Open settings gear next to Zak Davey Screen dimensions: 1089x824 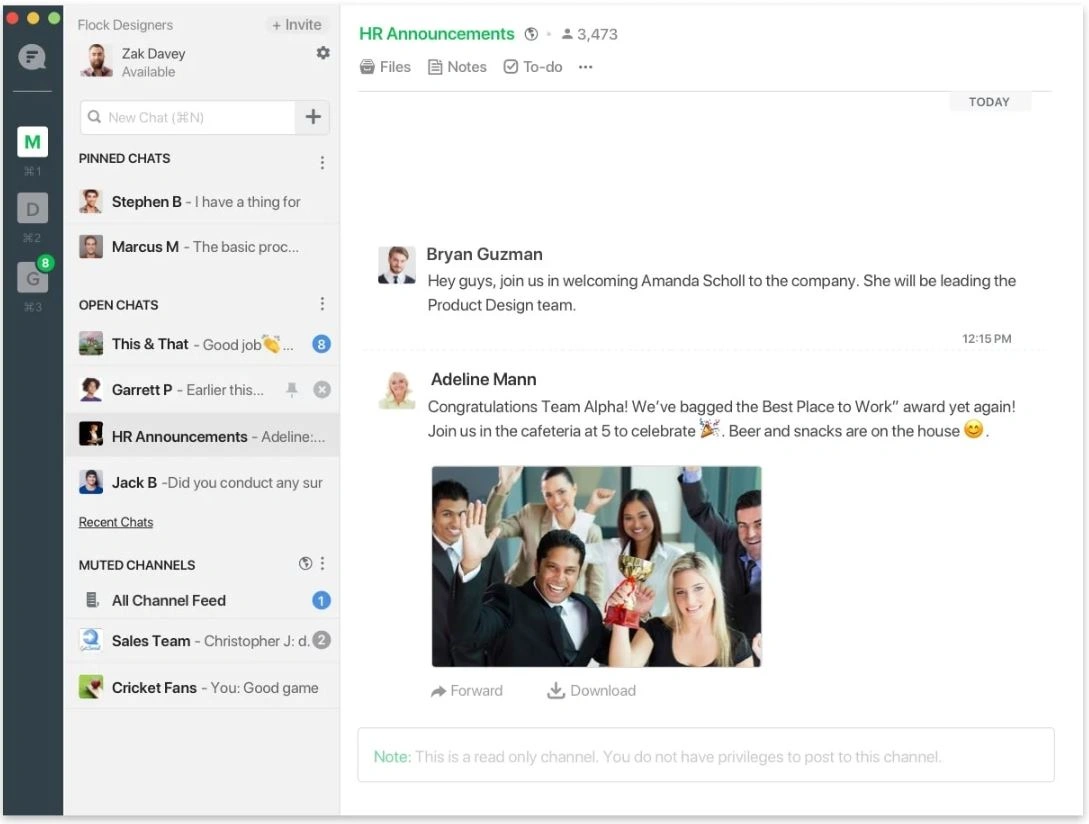pos(323,53)
